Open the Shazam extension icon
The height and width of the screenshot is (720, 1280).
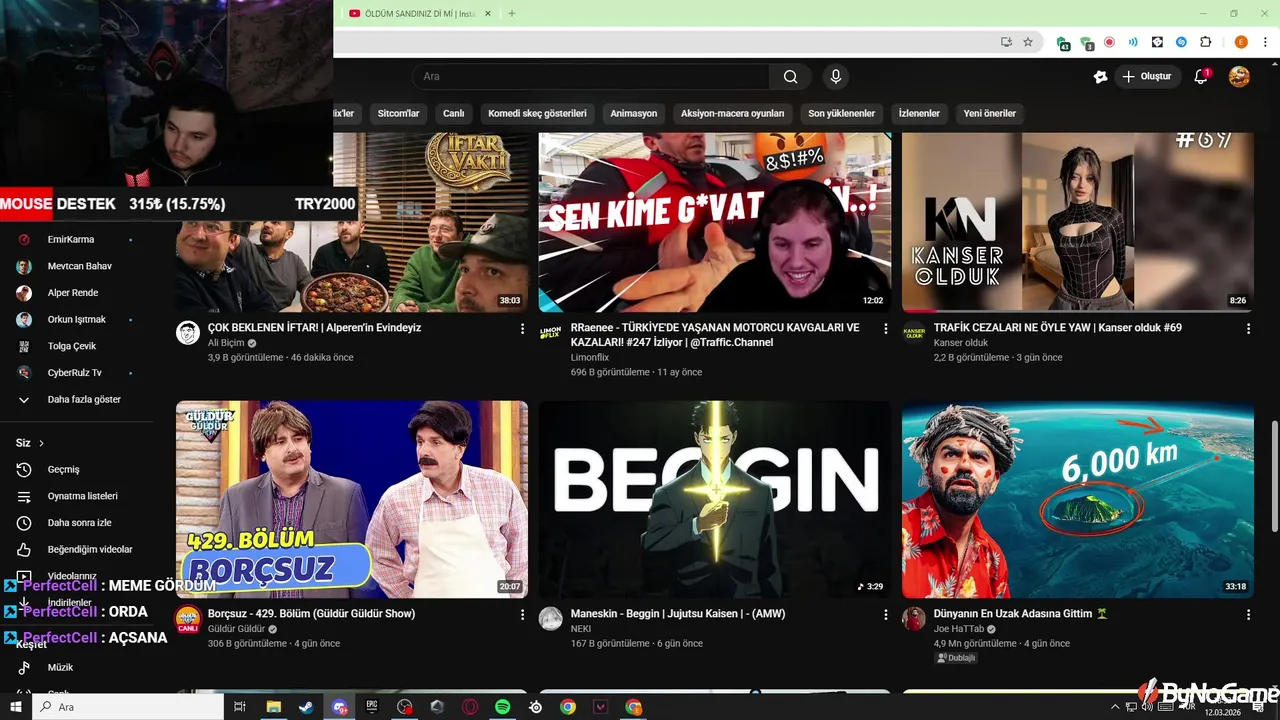[1181, 42]
